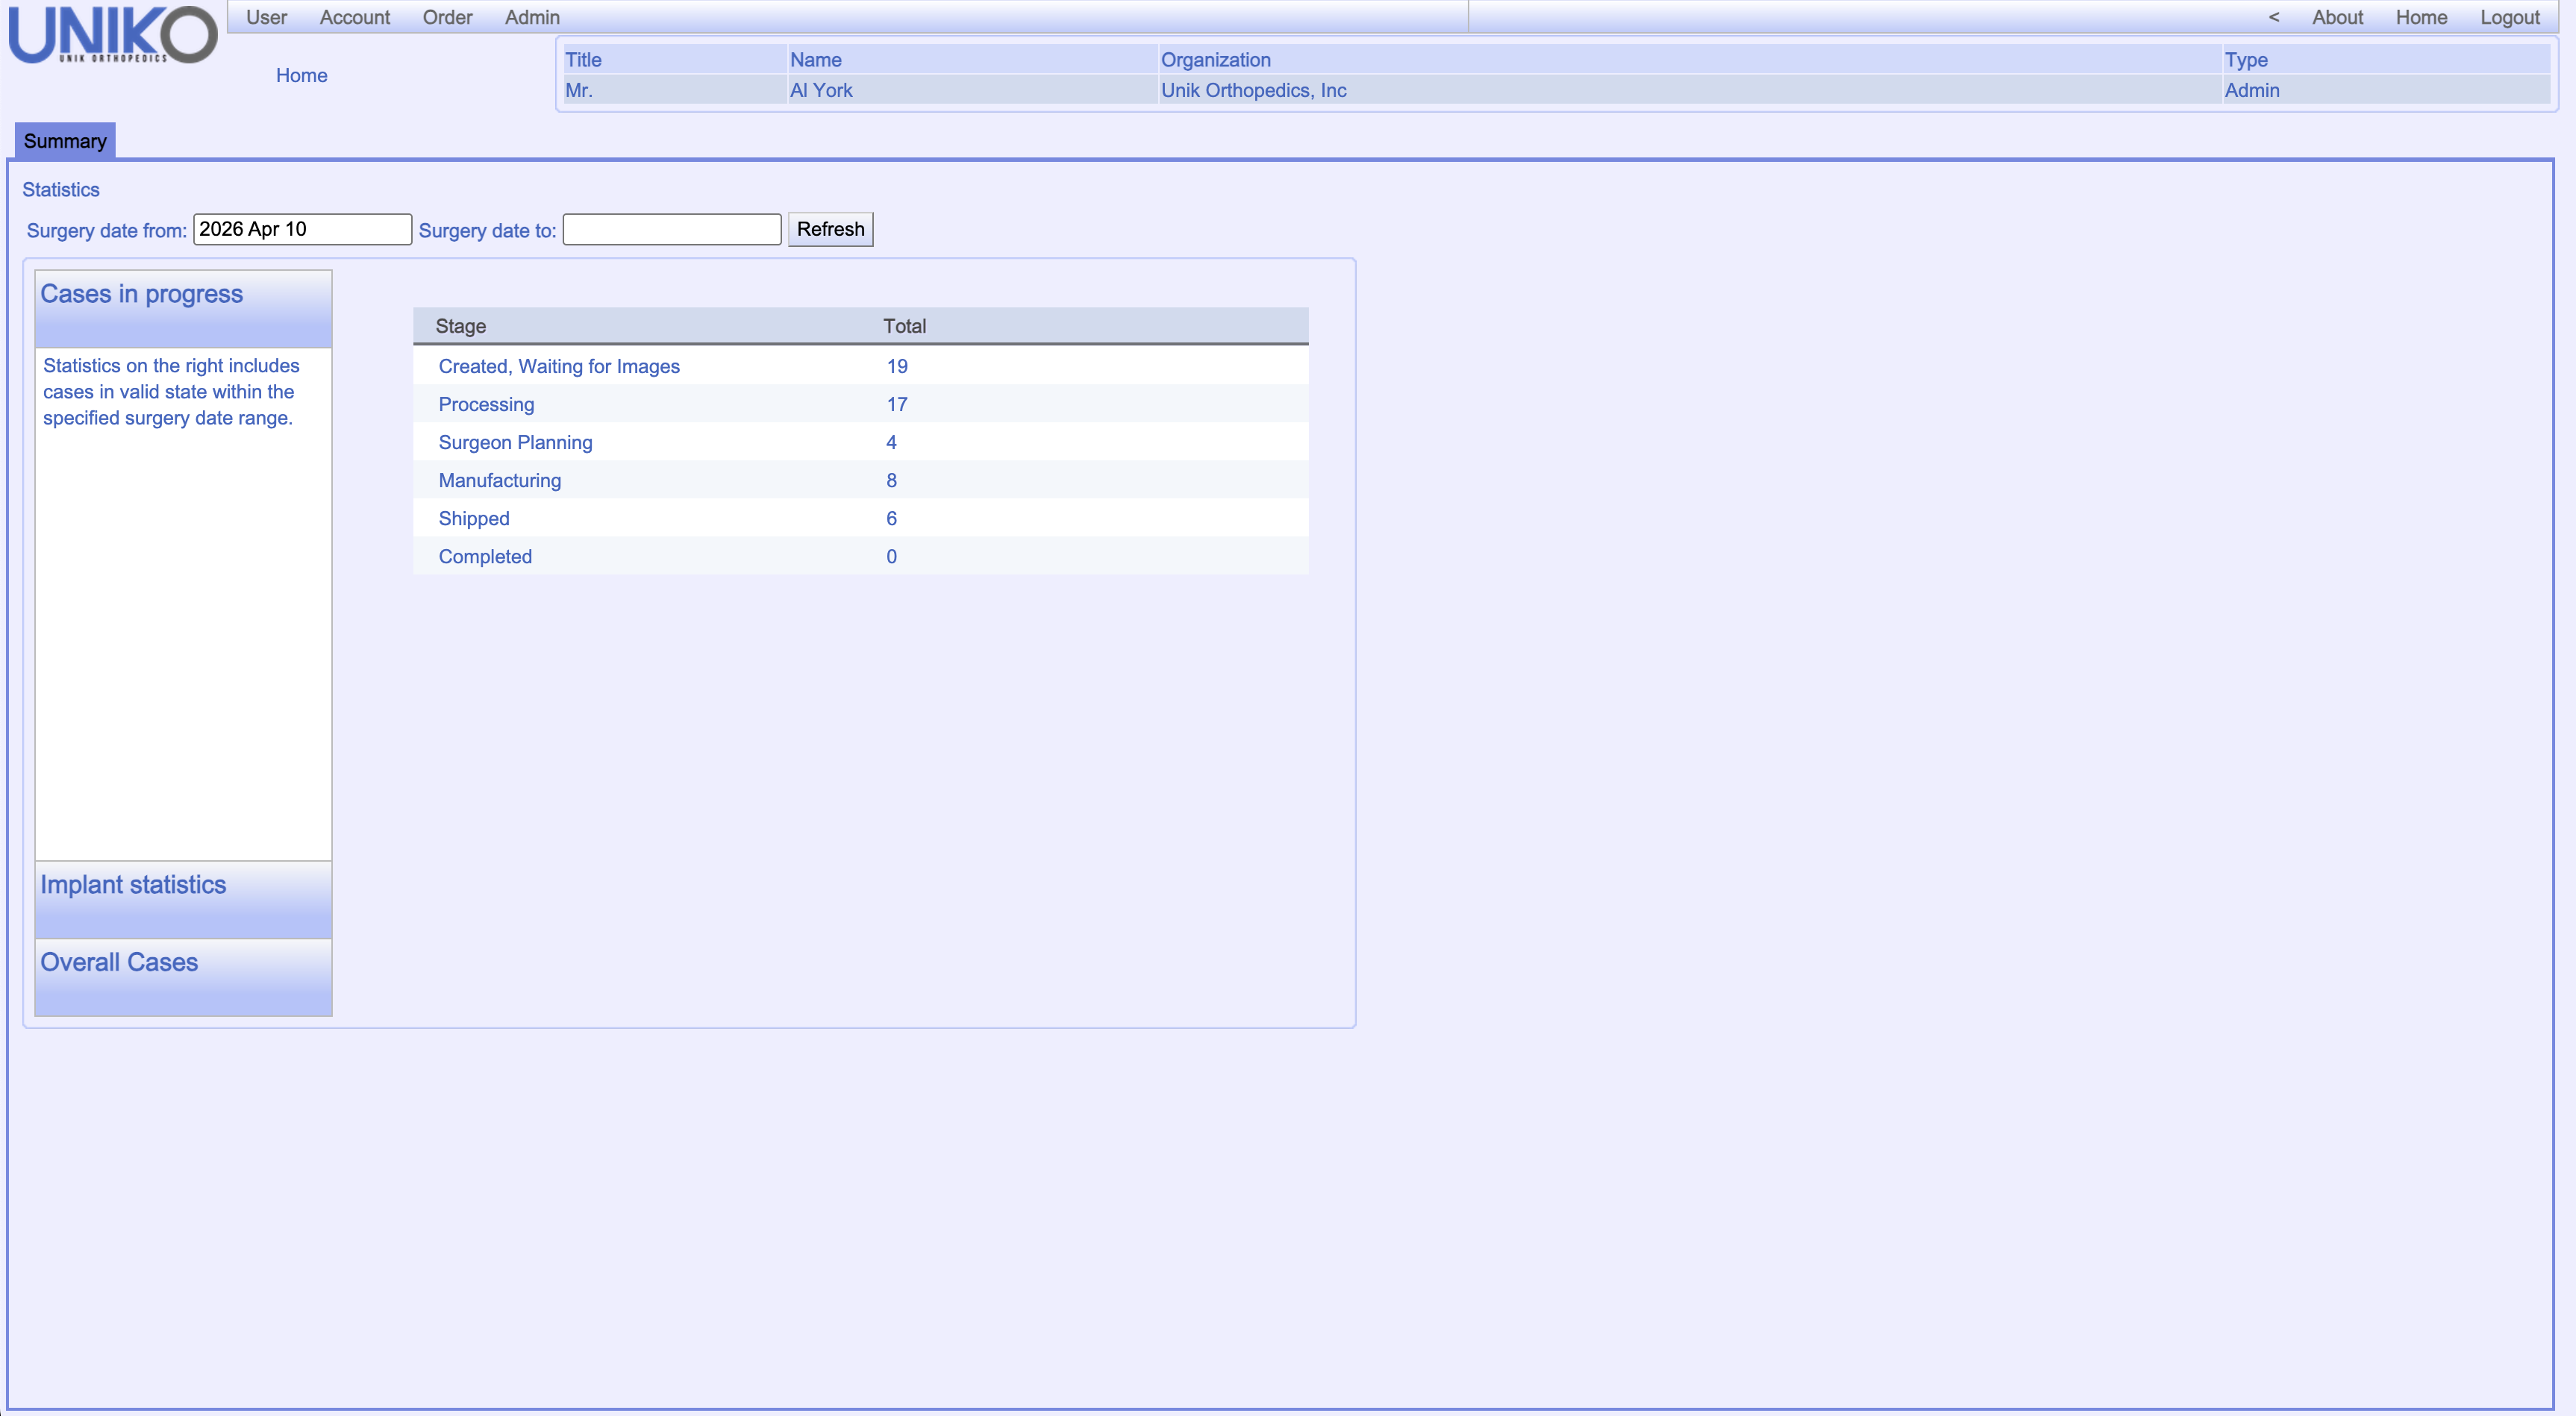The height and width of the screenshot is (1416, 2576).
Task: Navigate to Home from the top bar
Action: 2421,17
